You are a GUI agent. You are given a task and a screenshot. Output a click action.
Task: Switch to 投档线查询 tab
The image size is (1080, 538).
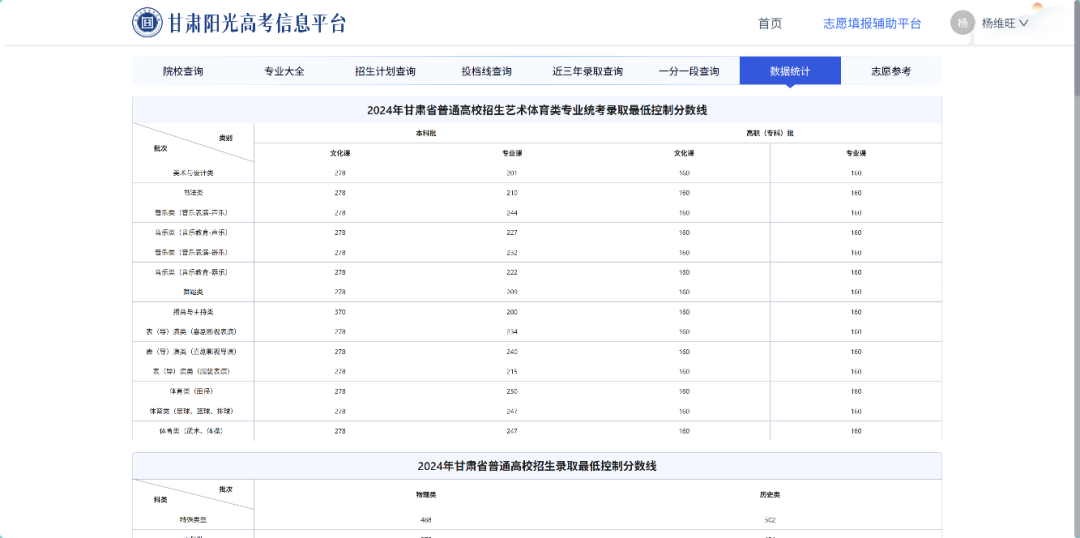pos(486,71)
